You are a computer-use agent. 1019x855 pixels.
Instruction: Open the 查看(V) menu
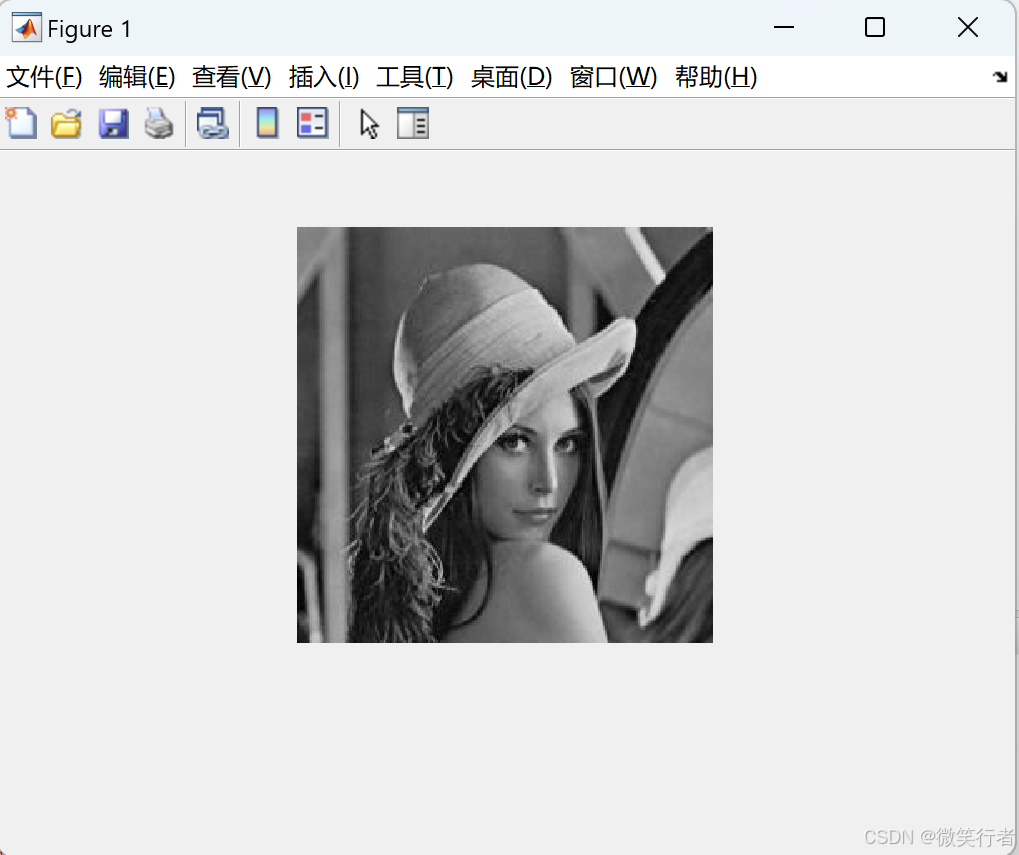coord(231,77)
